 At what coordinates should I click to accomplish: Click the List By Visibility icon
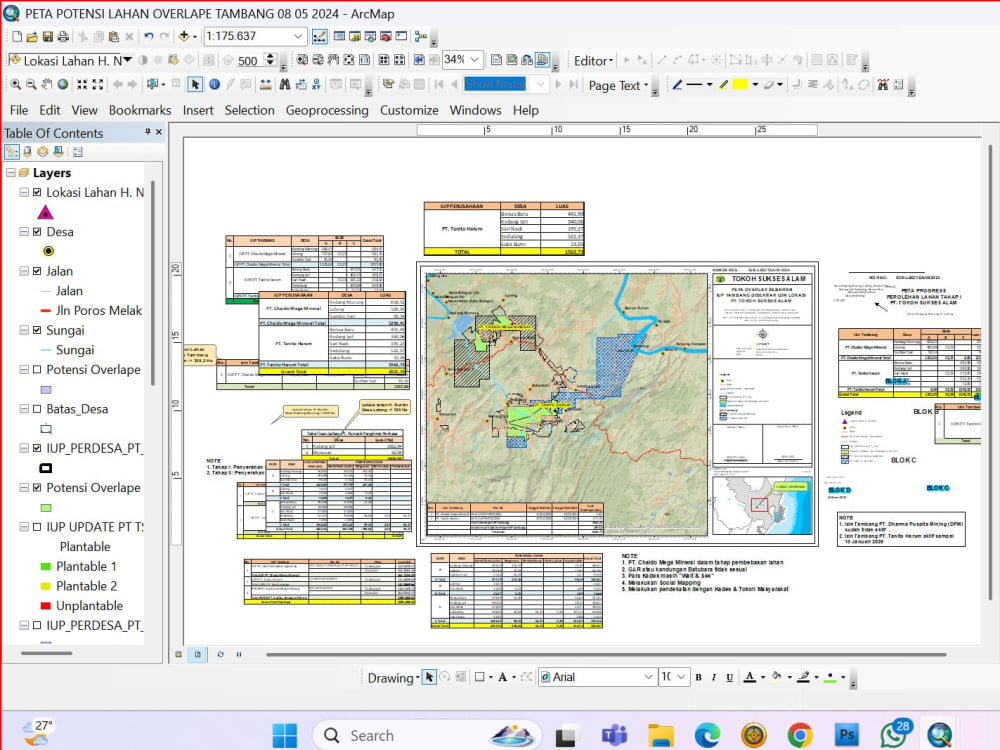pos(43,152)
